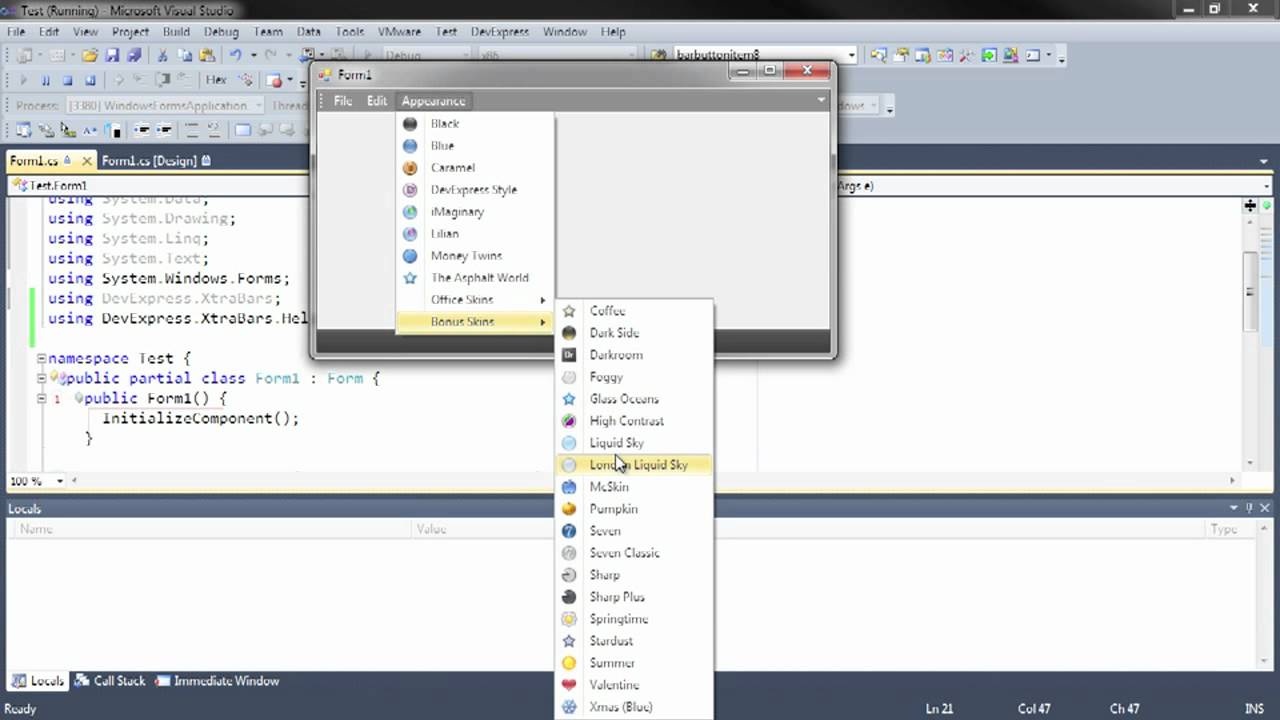
Task: Open the Undo history dropdown arrow
Action: pos(253,55)
